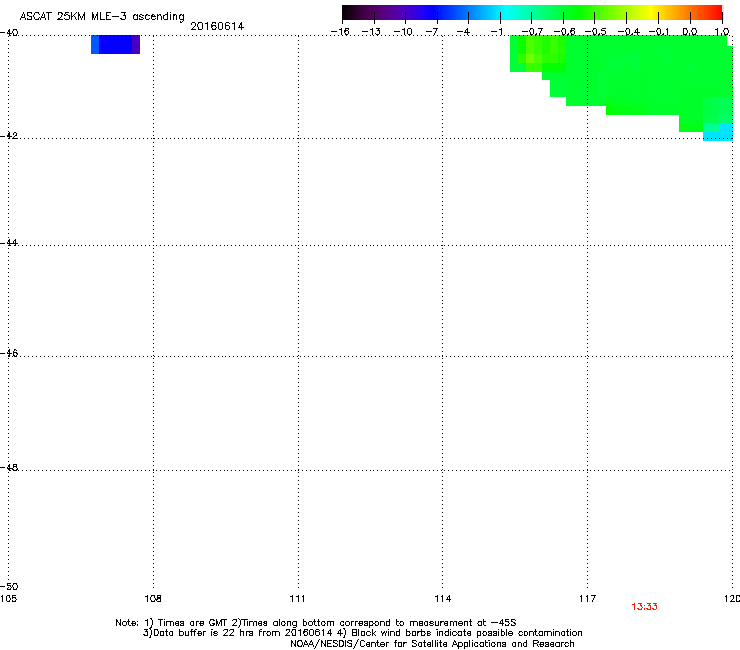The image size is (740, 650).
Task: Click the longitude axis label "111"
Action: click(297, 599)
